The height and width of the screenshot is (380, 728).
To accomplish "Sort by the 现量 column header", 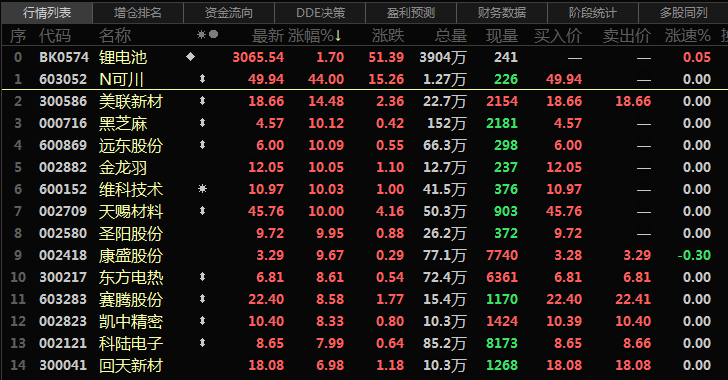I will tap(502, 36).
